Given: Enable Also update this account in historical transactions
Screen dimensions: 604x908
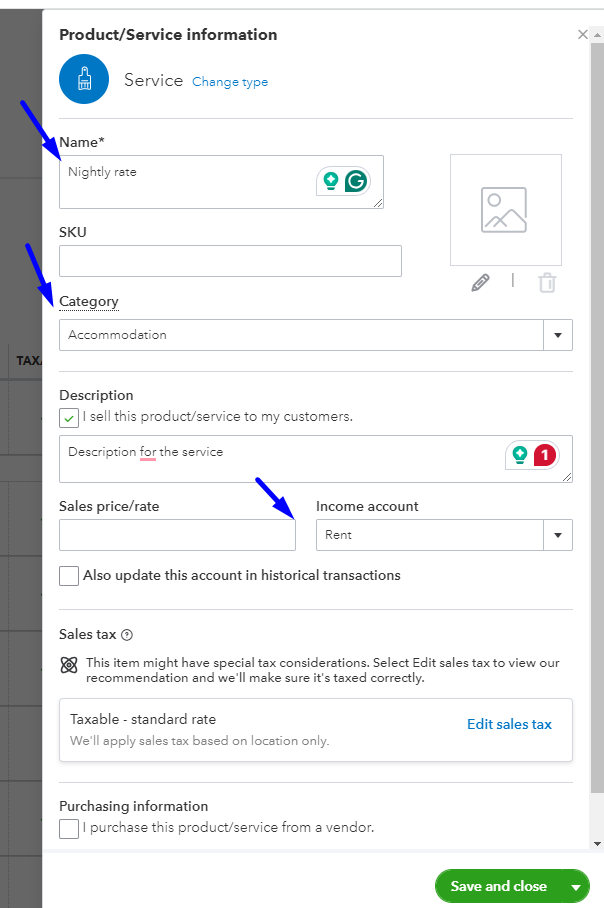Looking at the screenshot, I should point(69,576).
